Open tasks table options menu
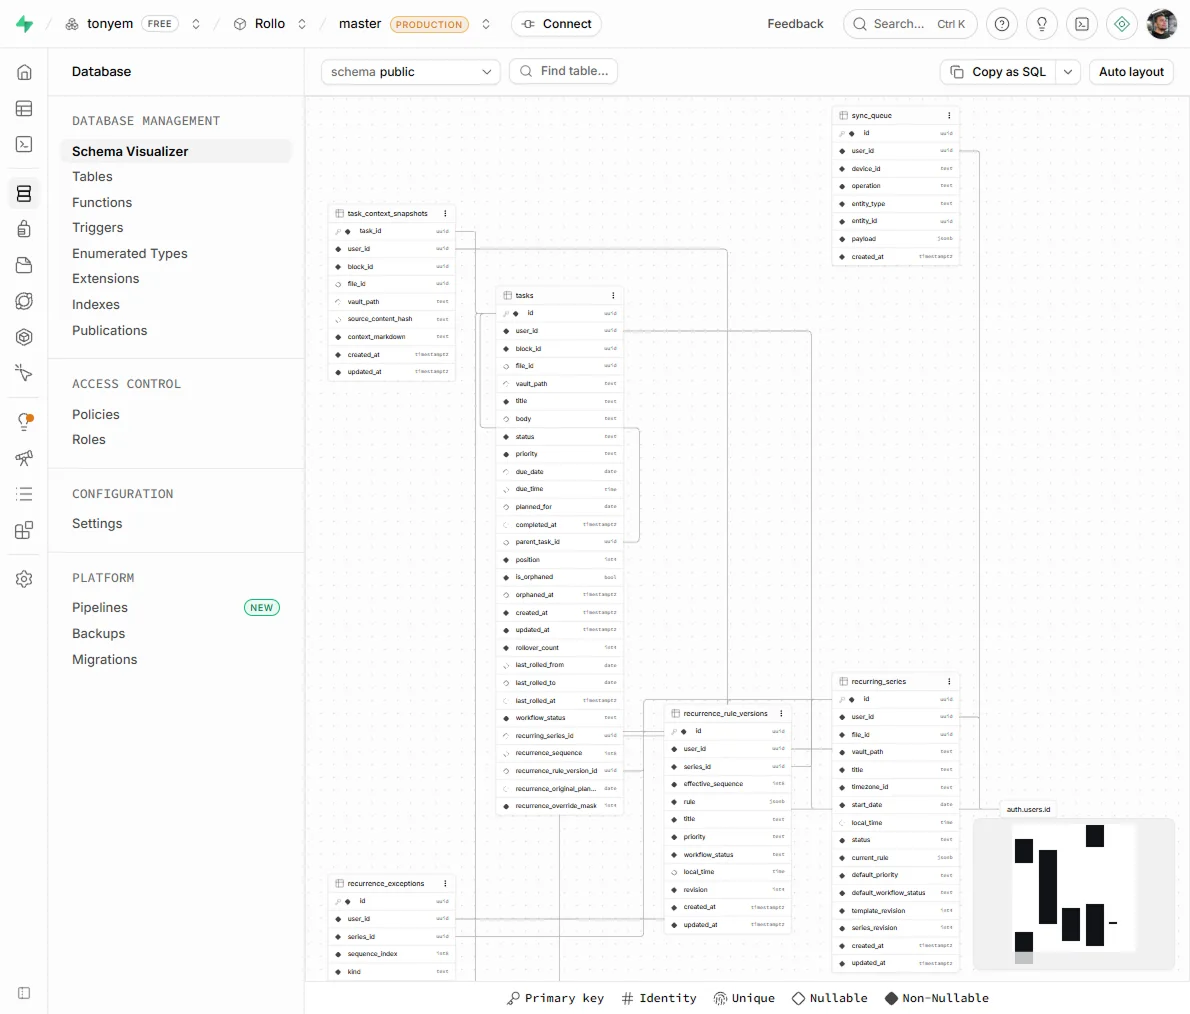 click(x=613, y=295)
